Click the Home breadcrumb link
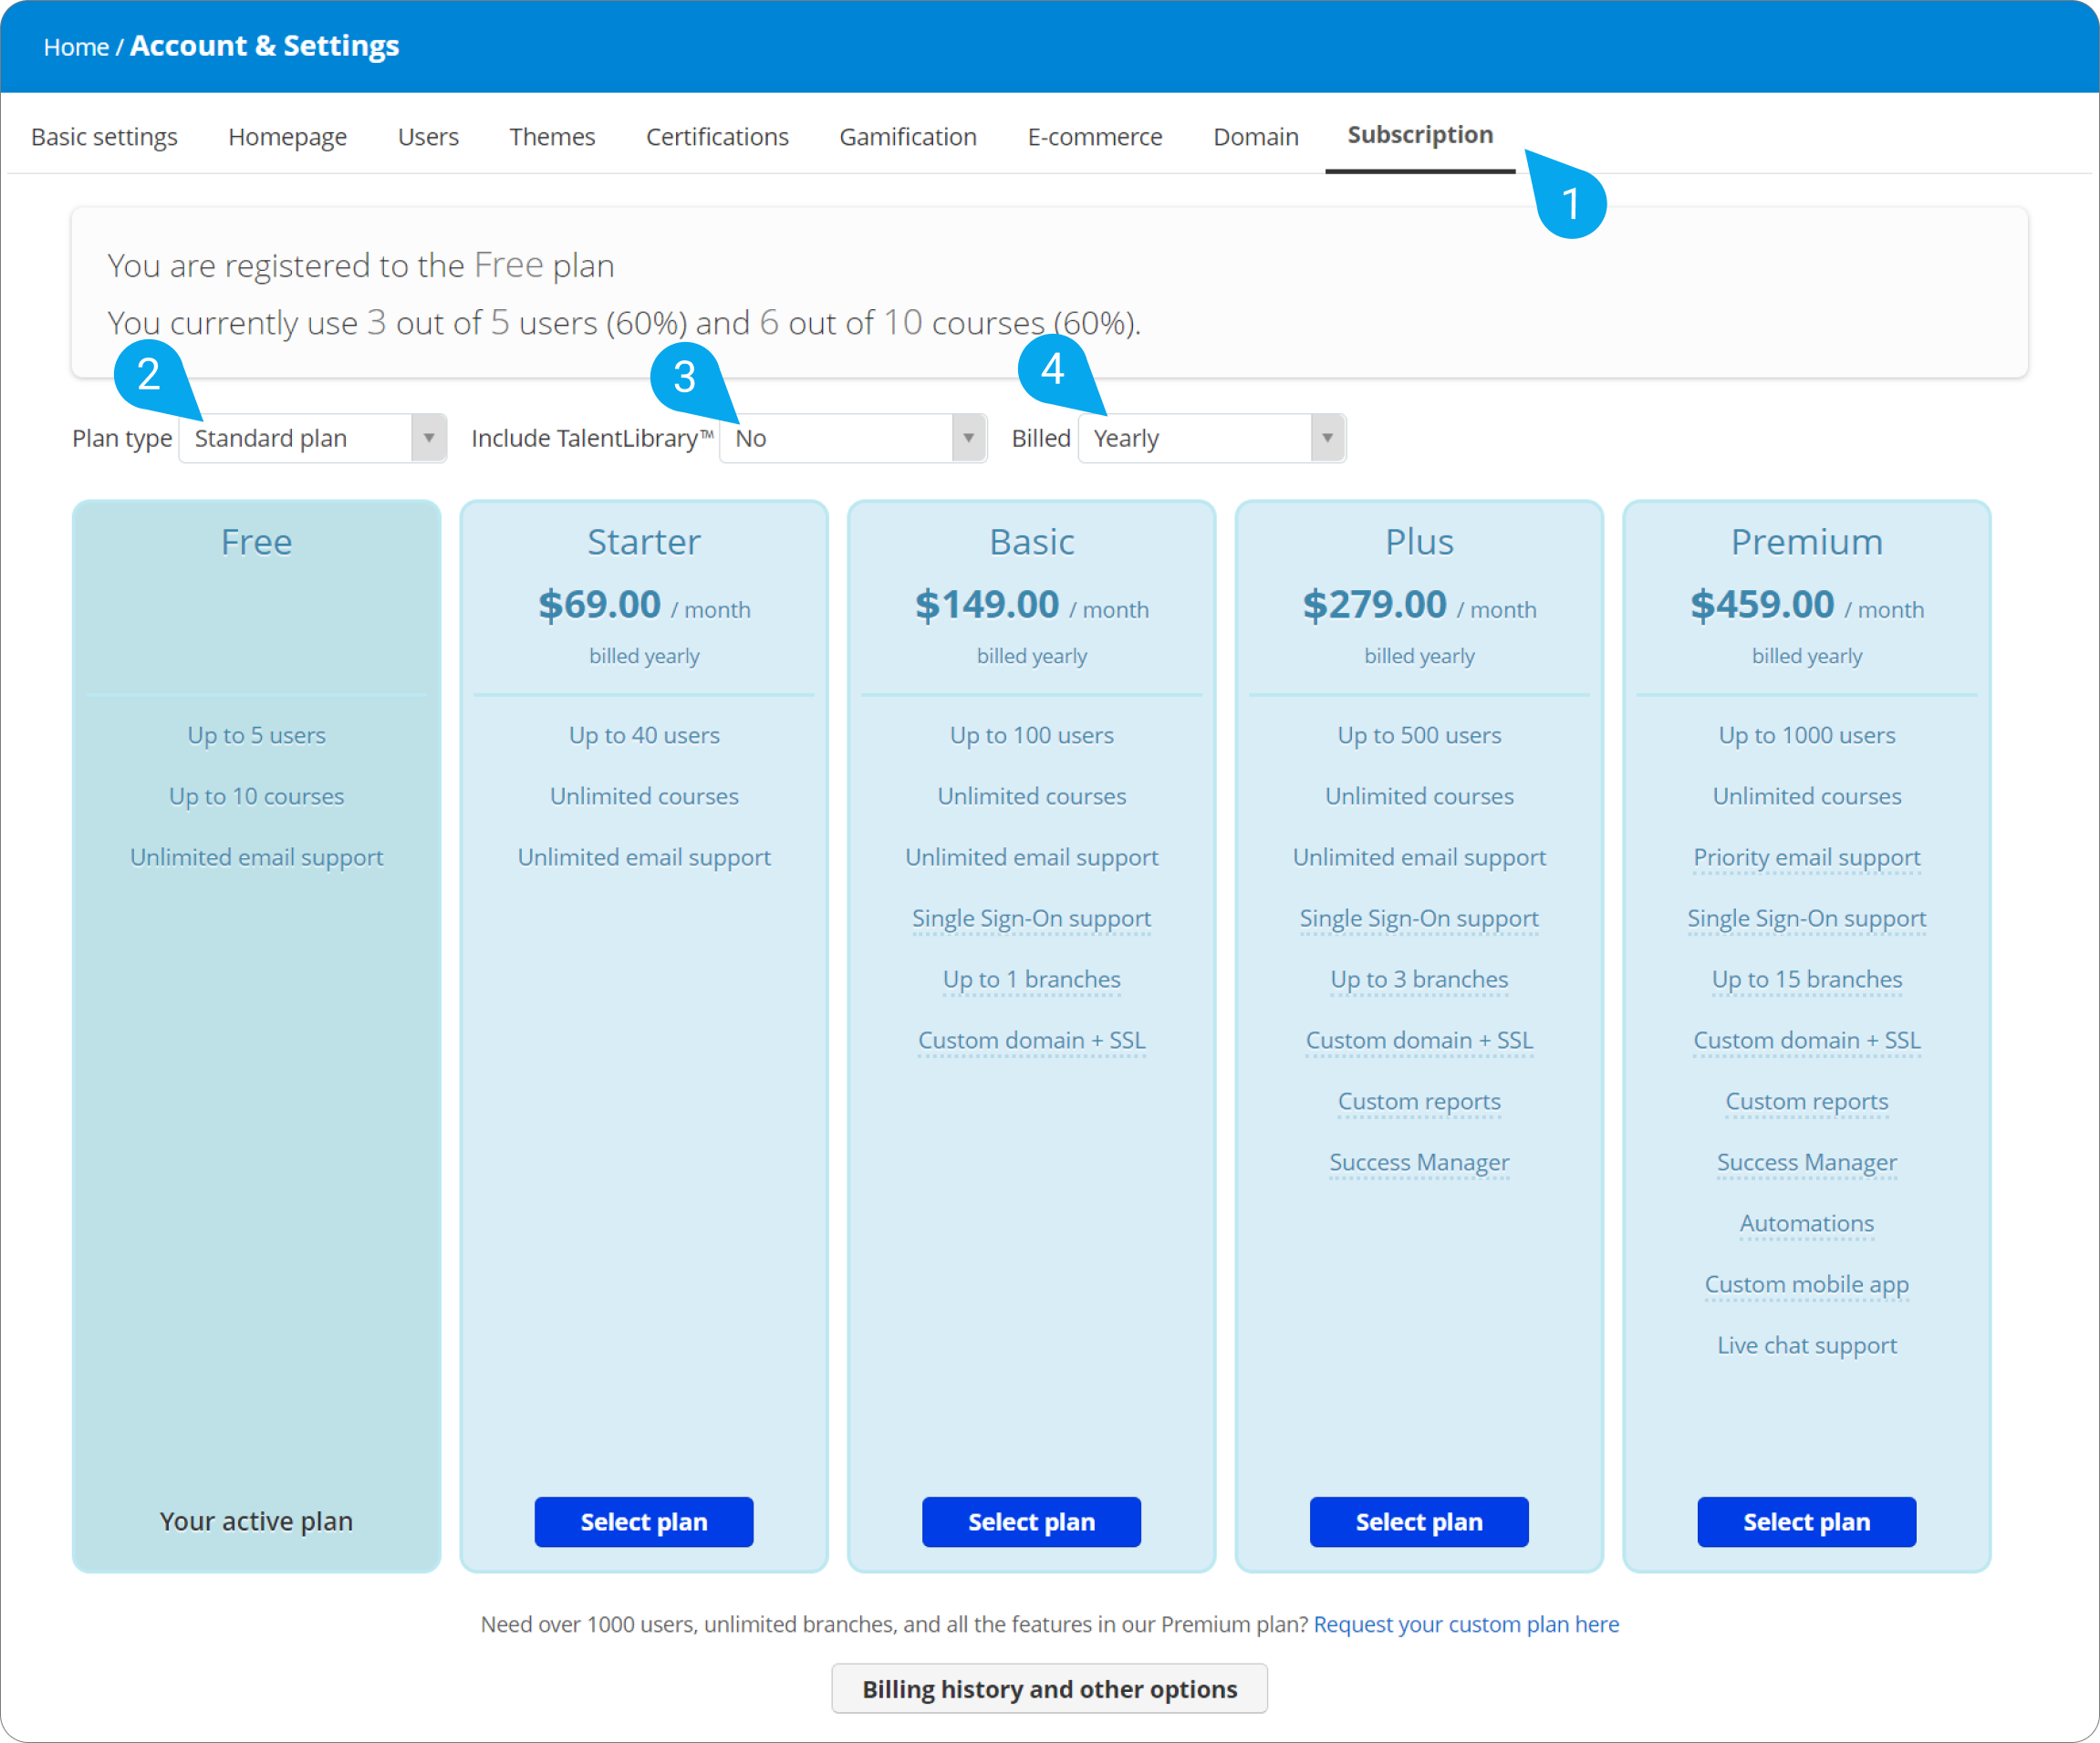 tap(76, 47)
